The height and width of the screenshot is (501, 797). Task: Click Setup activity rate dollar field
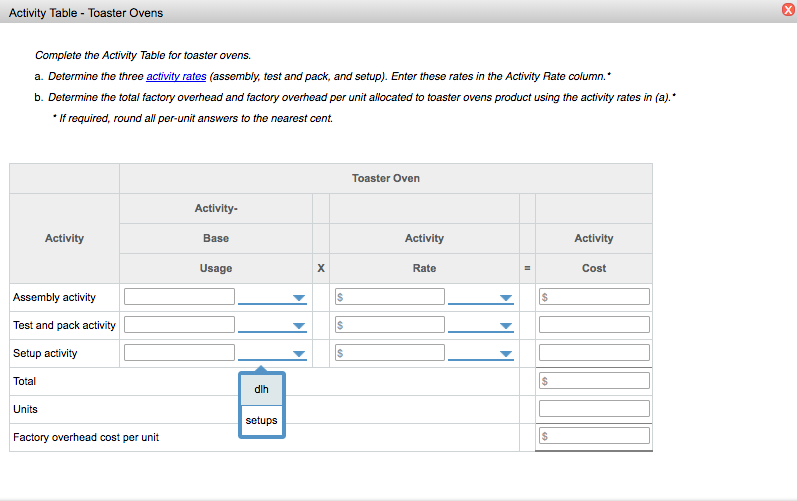click(x=390, y=353)
